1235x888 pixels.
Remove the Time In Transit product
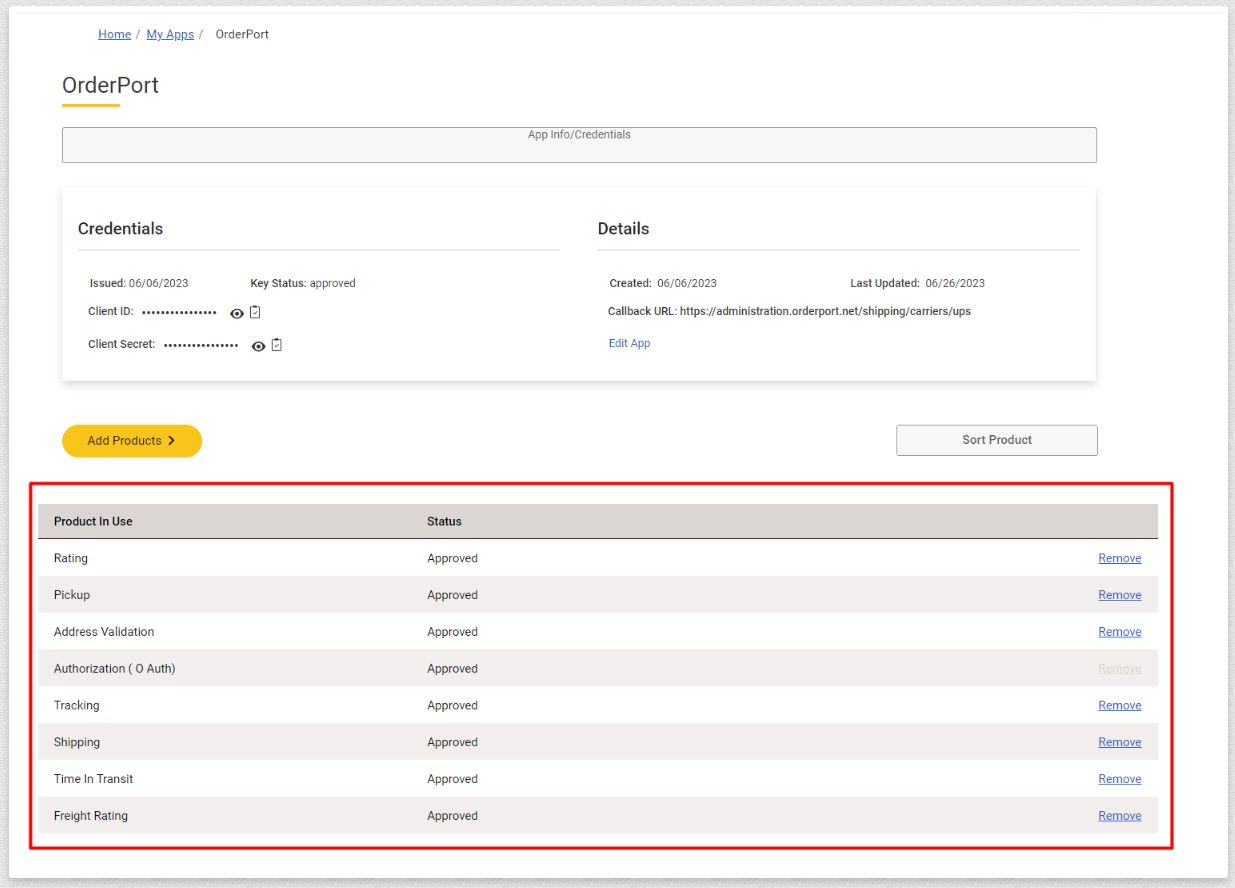point(1120,779)
